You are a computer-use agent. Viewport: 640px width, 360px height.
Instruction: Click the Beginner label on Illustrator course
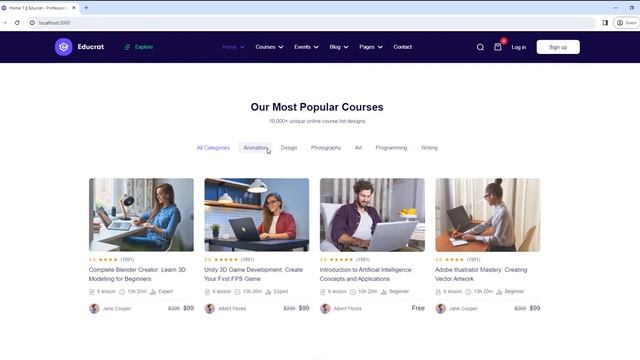tap(514, 291)
